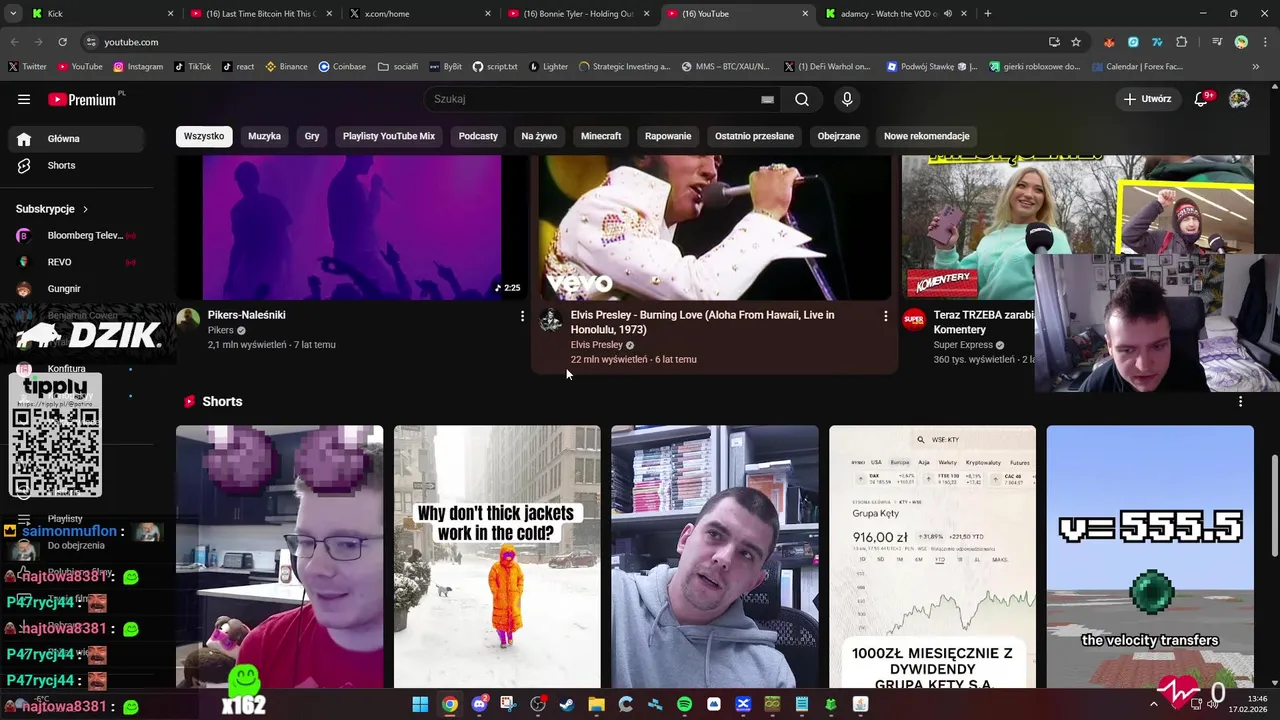
Task: Select the Gry filter chip
Action: [x=312, y=136]
